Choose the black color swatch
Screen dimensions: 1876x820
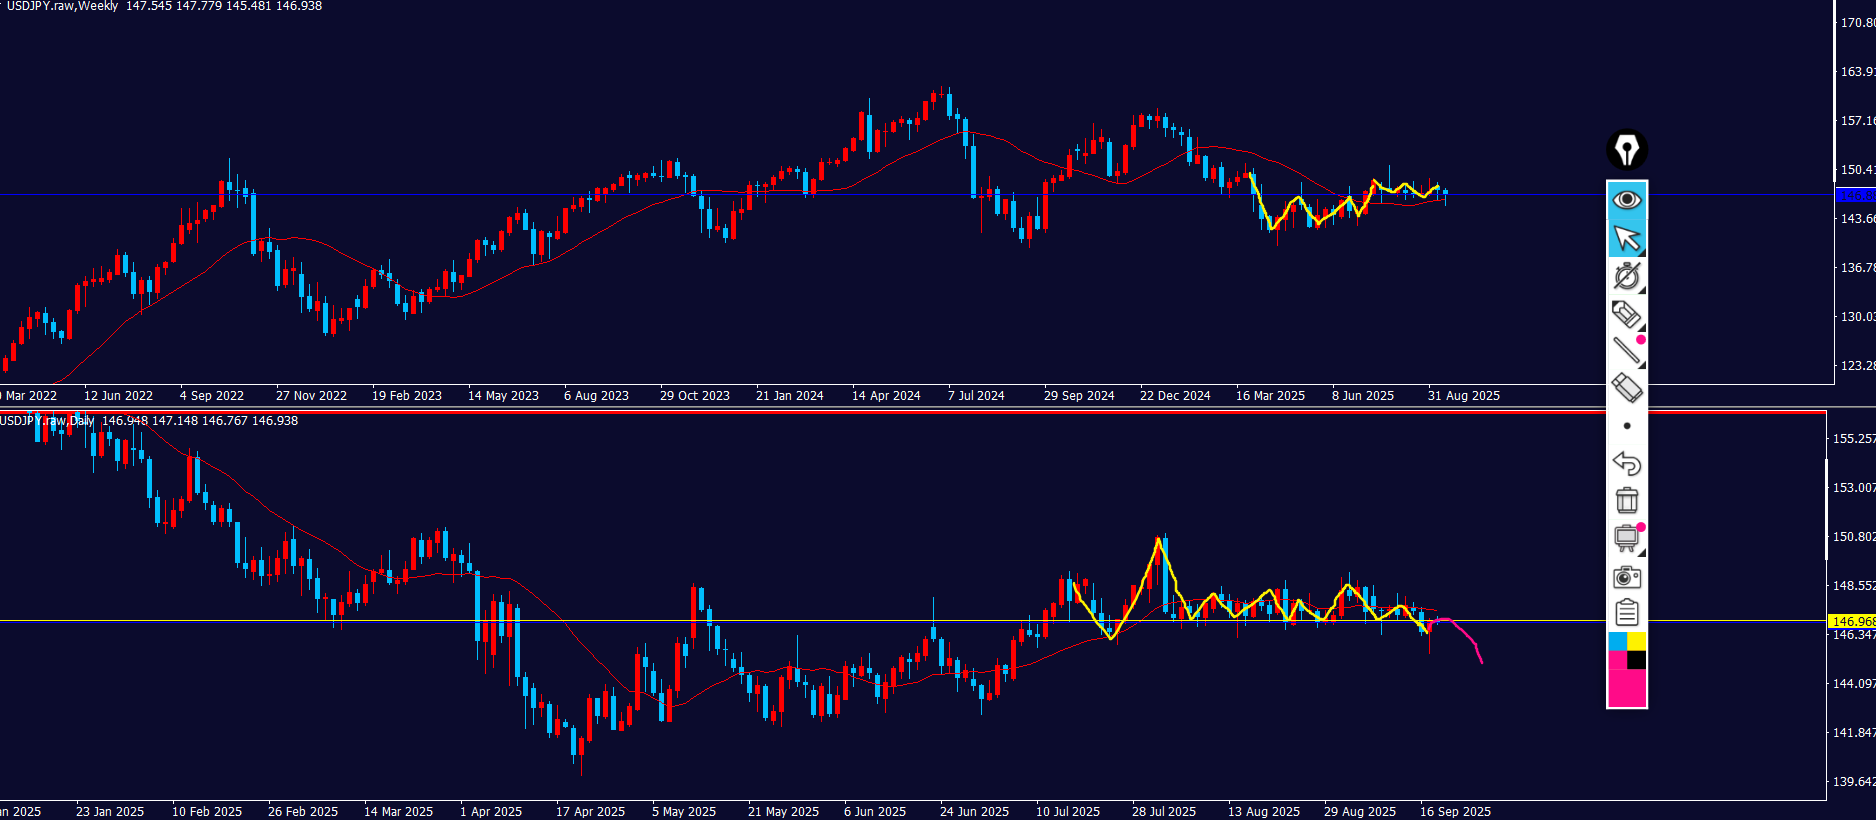click(x=1637, y=660)
